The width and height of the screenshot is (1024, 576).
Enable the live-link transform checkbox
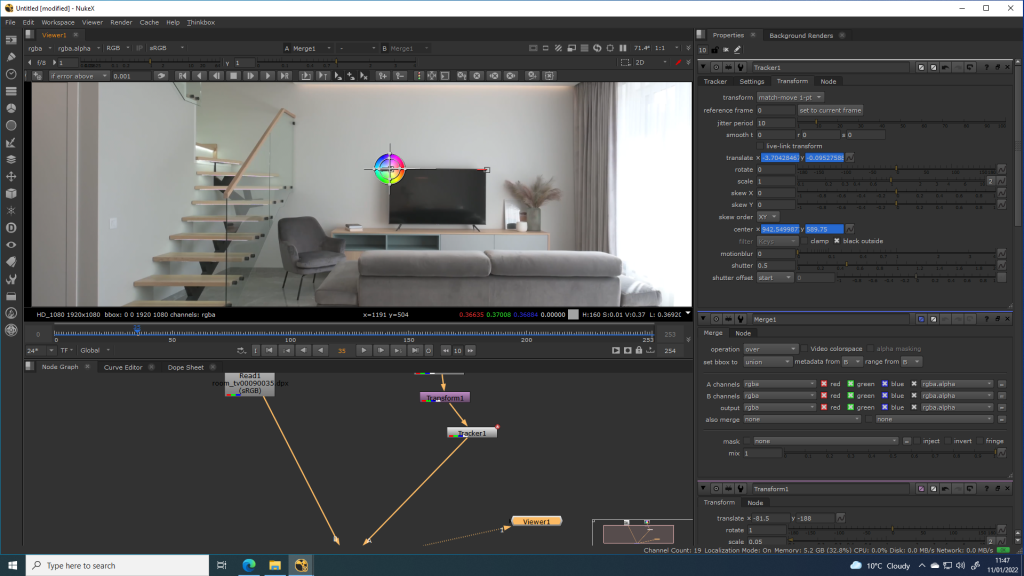click(x=760, y=146)
